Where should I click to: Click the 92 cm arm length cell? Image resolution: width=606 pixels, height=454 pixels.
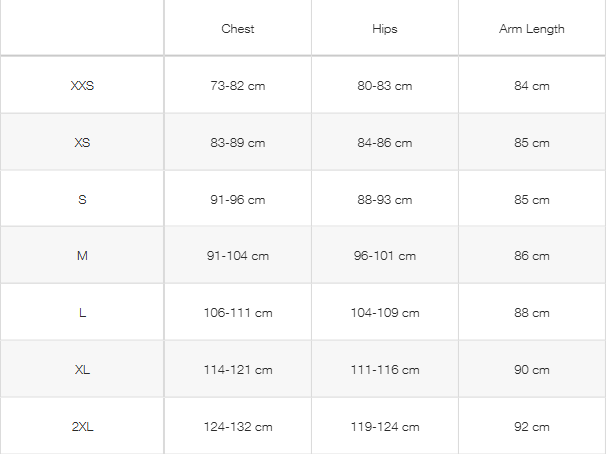(532, 427)
